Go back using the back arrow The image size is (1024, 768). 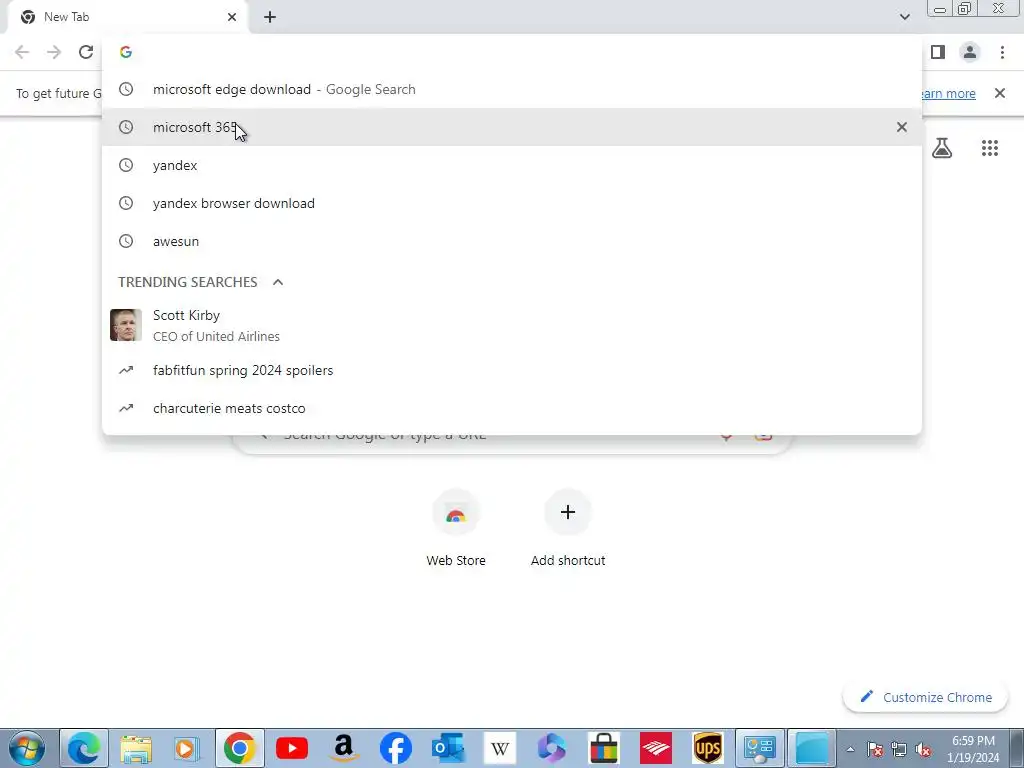[x=22, y=52]
